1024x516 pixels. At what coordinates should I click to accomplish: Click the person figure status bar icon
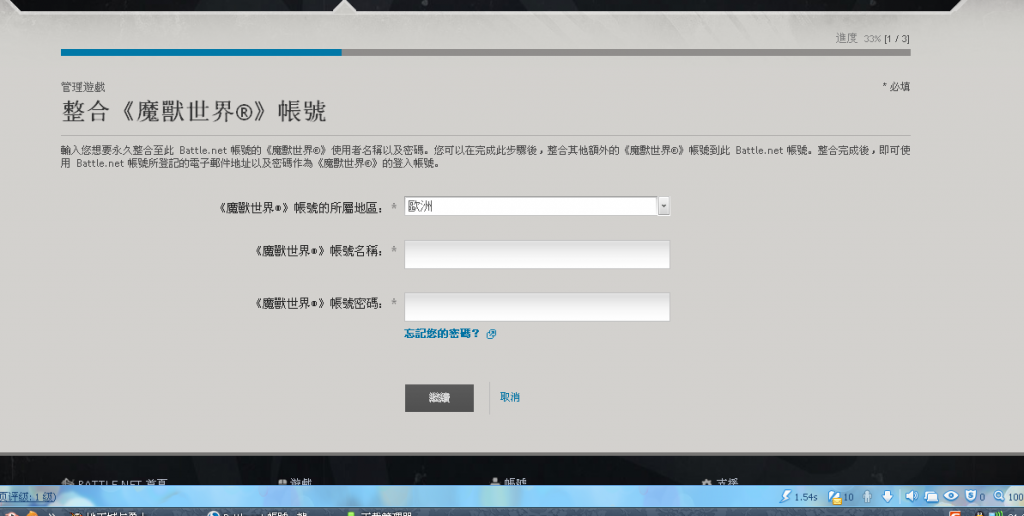pyautogui.click(x=867, y=496)
